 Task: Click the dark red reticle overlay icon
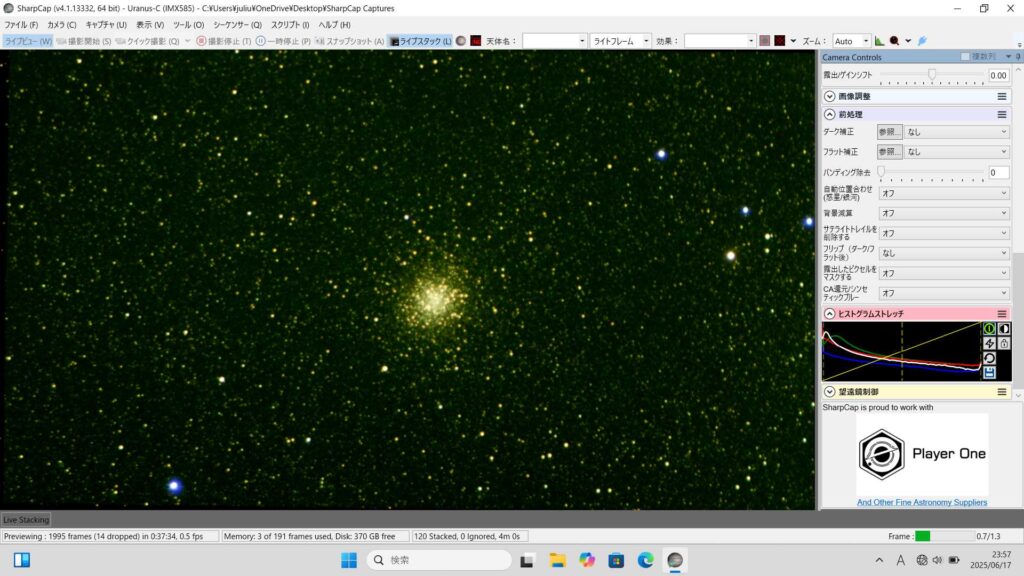coord(780,41)
